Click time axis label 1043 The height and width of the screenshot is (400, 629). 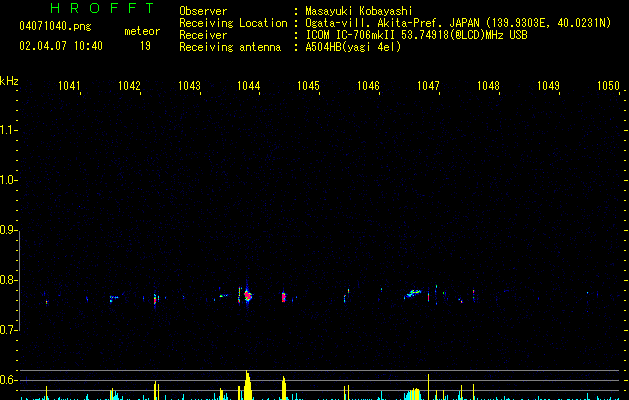[189, 86]
